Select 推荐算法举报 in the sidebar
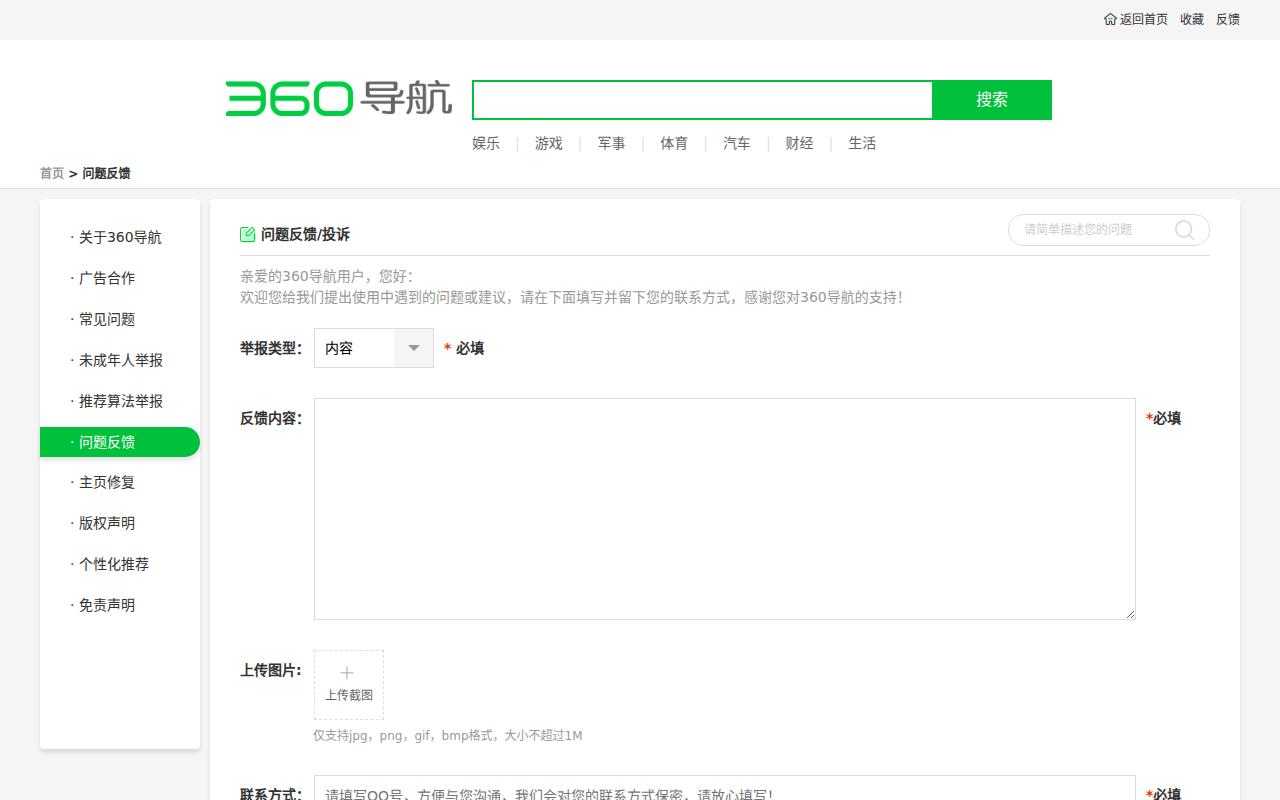1280x800 pixels. 120,401
